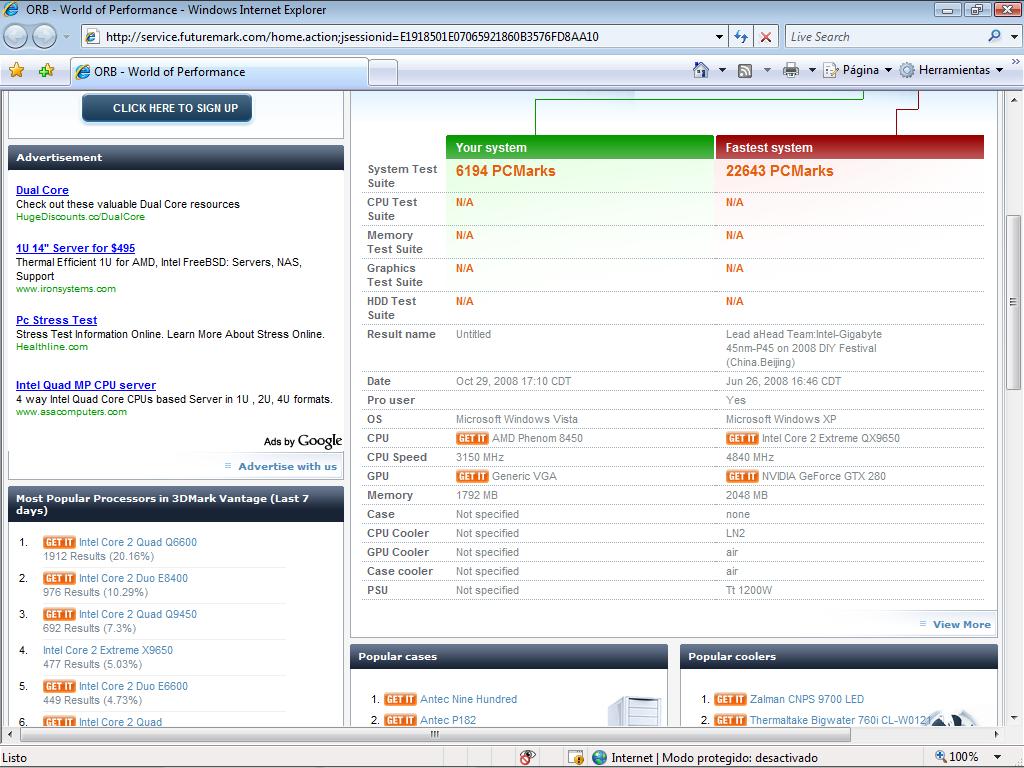Click the Internet protected mode status text
The image size is (1024, 768).
coord(714,758)
